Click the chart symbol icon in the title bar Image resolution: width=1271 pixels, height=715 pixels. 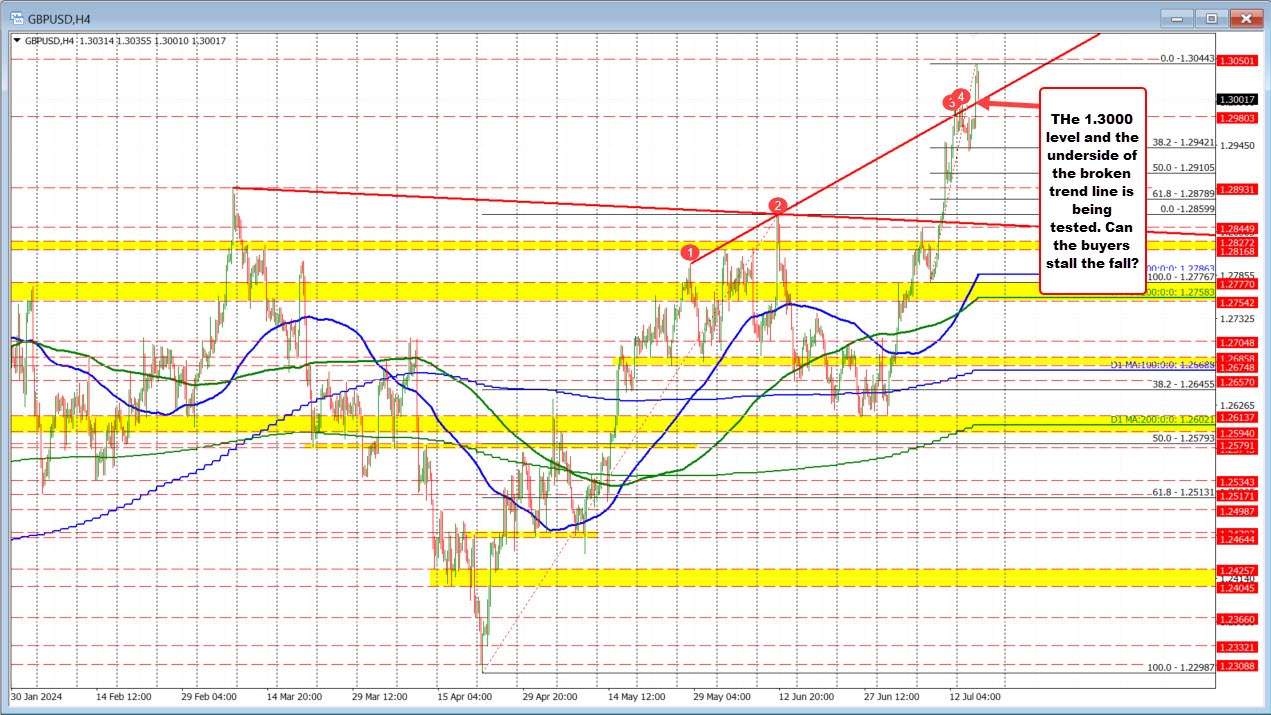pyautogui.click(x=15, y=17)
